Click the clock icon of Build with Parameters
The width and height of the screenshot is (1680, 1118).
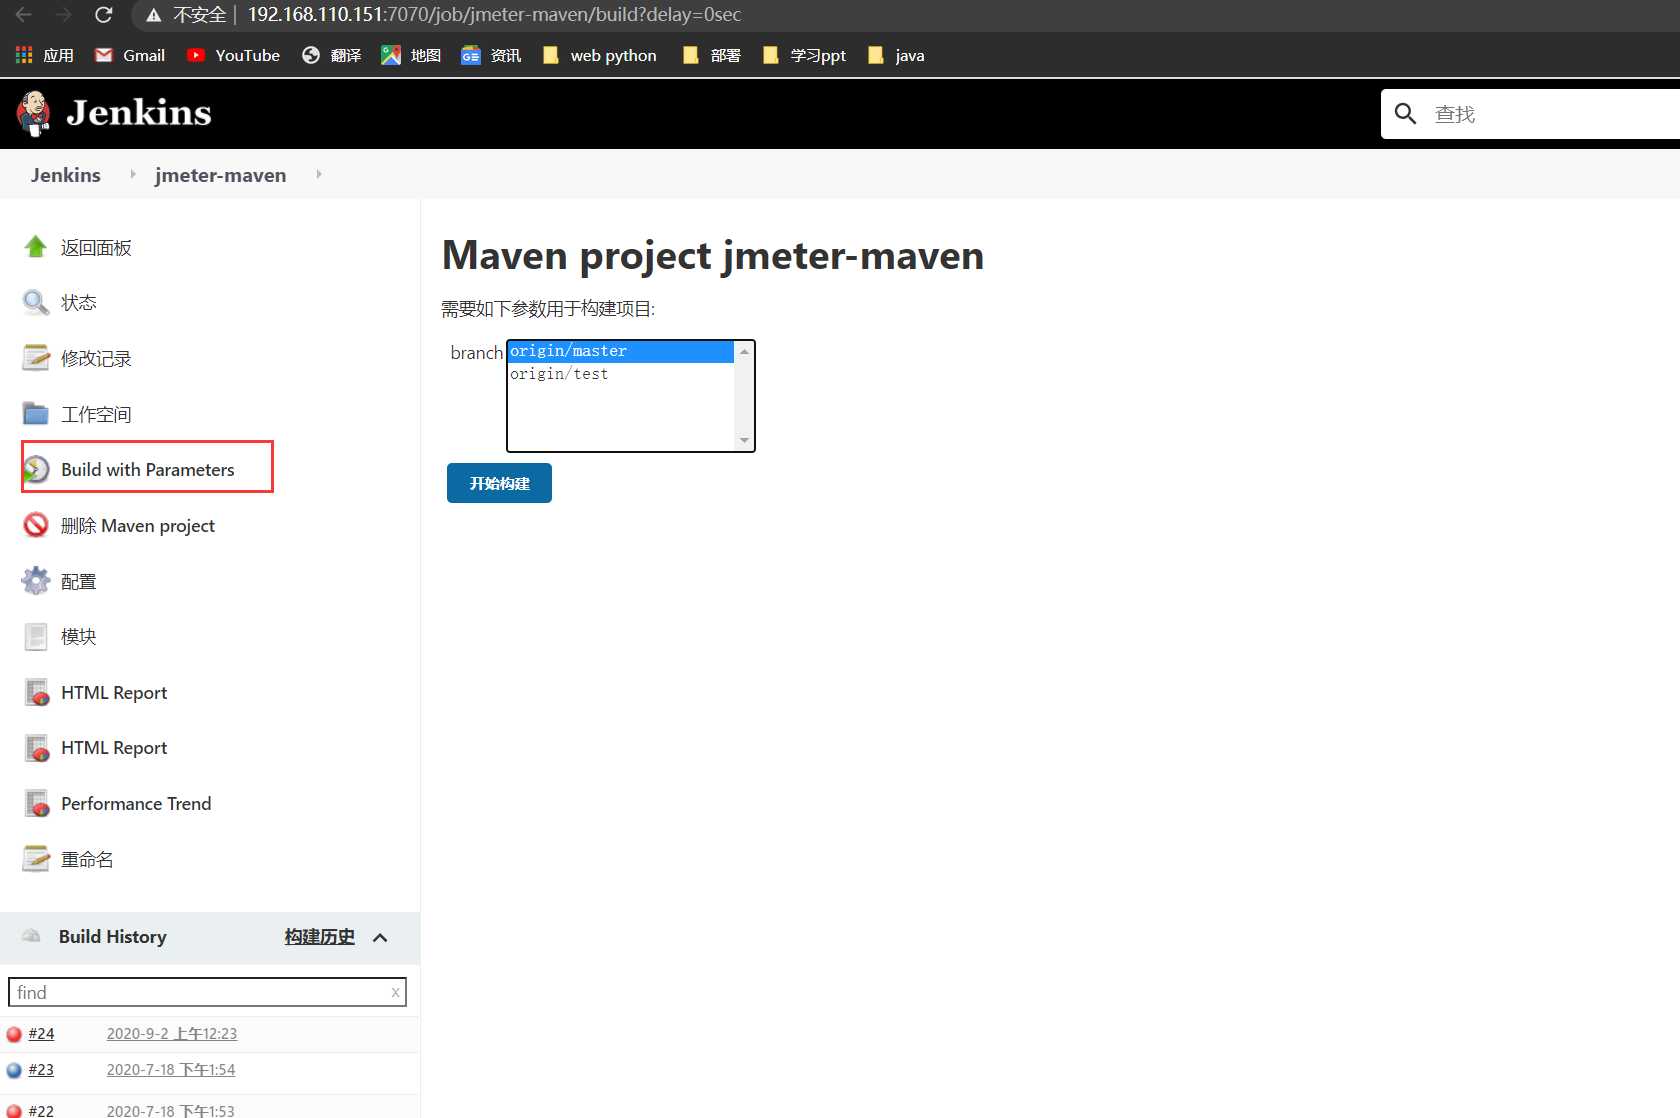(x=36, y=469)
